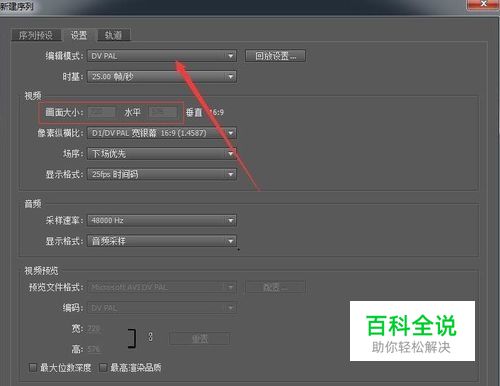This screenshot has height=386, width=500.
Task: Toggle the width-height link chain icon
Action: click(150, 337)
